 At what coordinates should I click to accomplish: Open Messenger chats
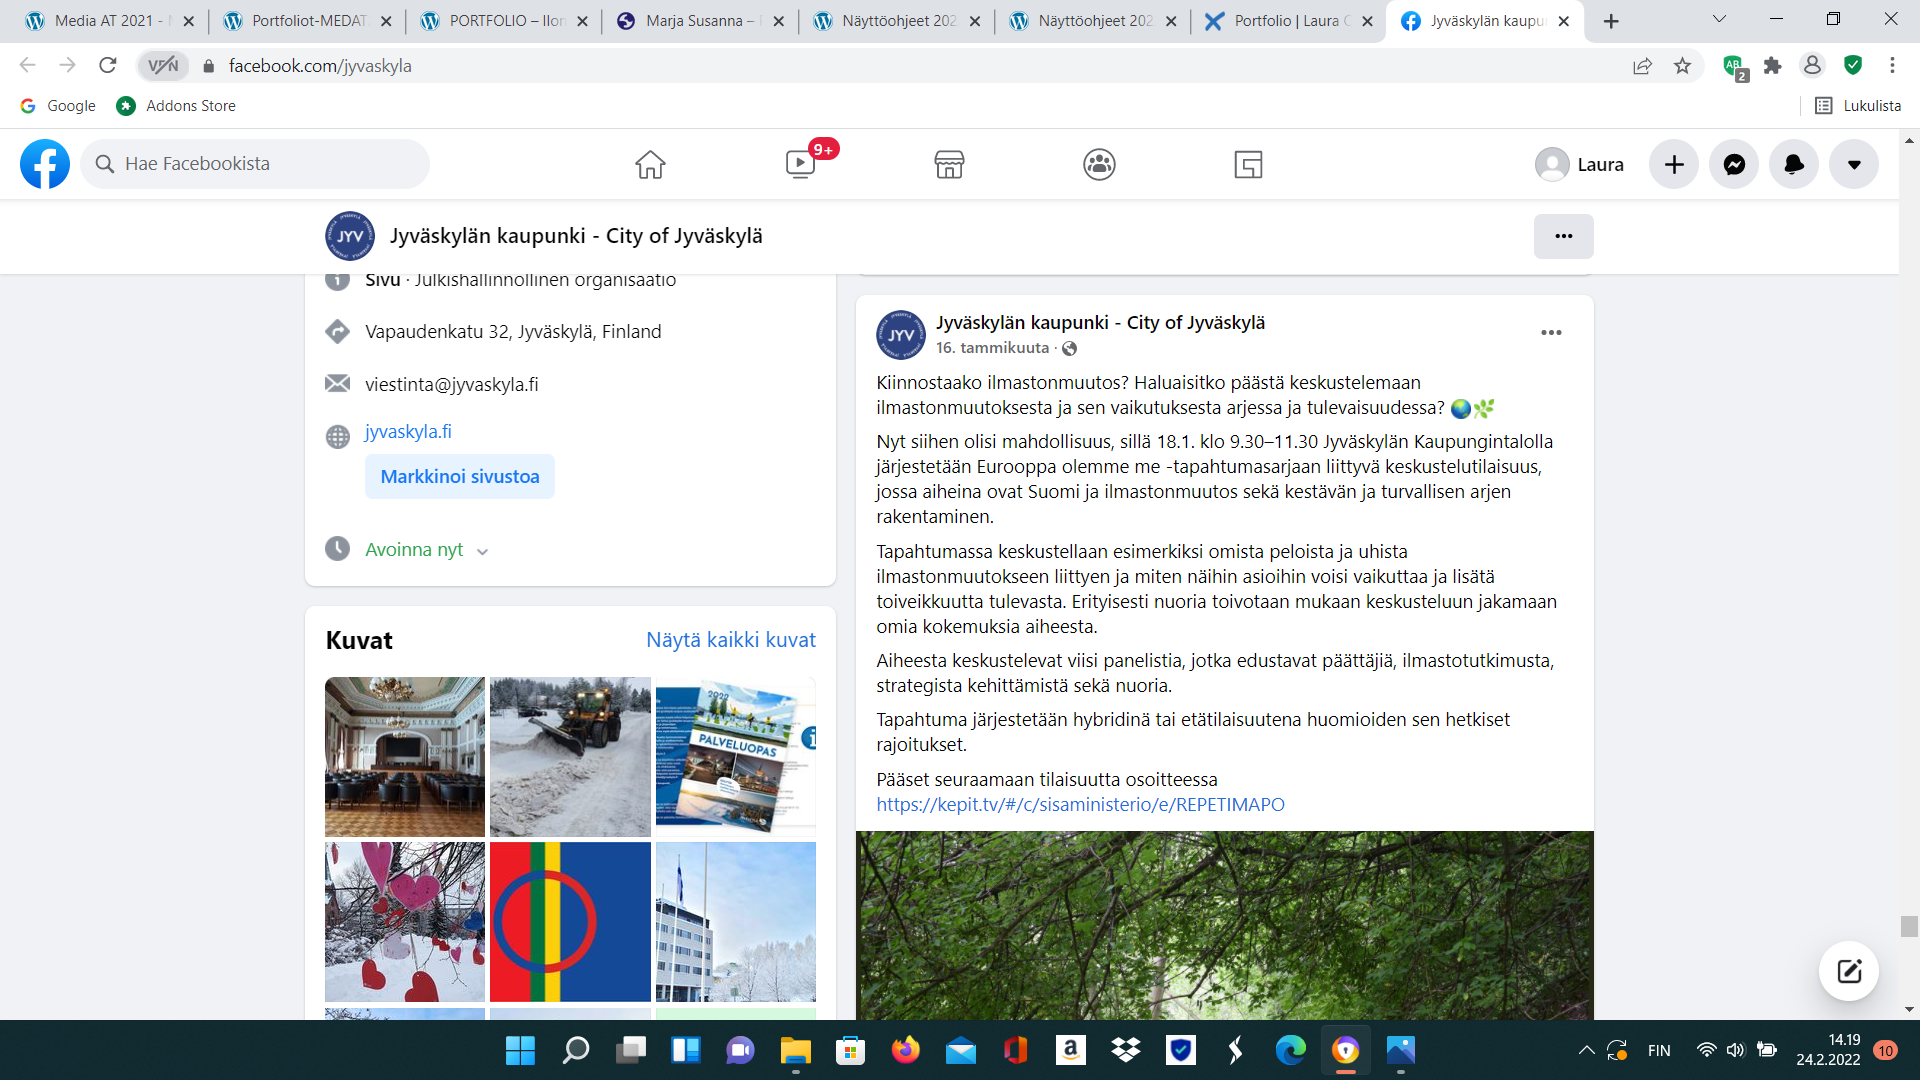[1734, 164]
